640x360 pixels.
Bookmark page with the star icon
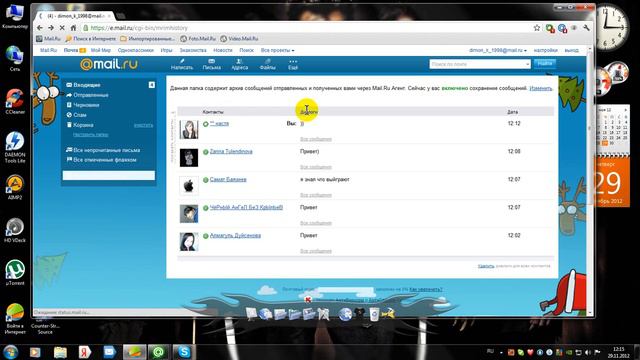tap(537, 28)
